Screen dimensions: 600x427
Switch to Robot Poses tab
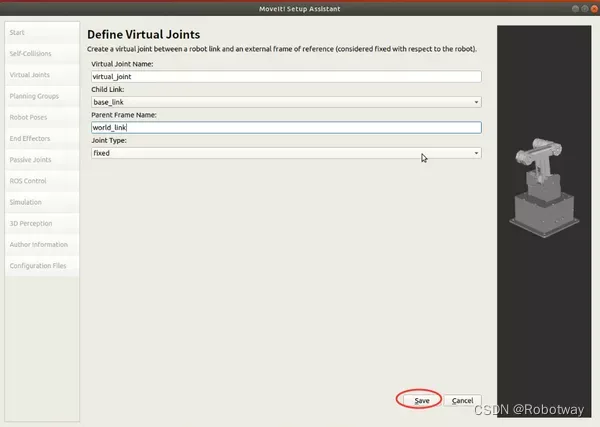pyautogui.click(x=42, y=117)
